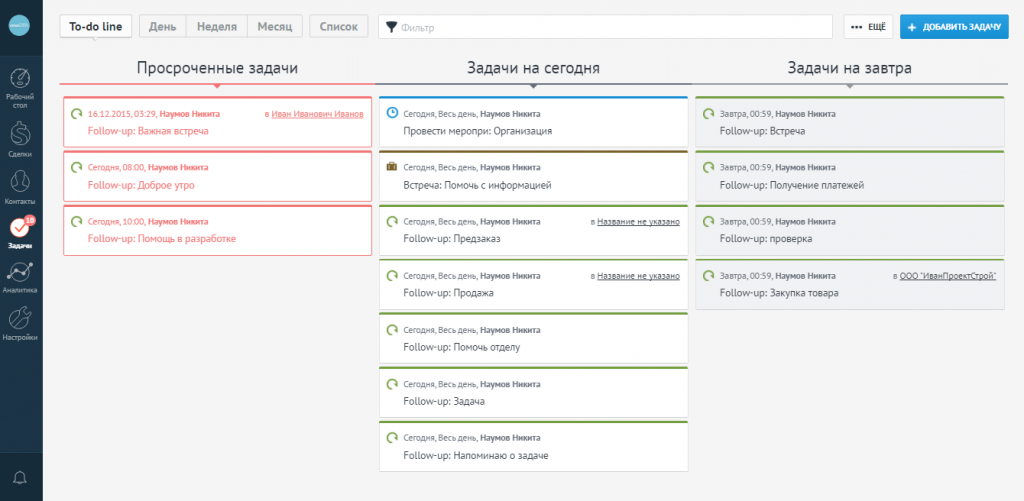The height and width of the screenshot is (501, 1024).
Task: Switch to Список list view
Action: pyautogui.click(x=338, y=27)
